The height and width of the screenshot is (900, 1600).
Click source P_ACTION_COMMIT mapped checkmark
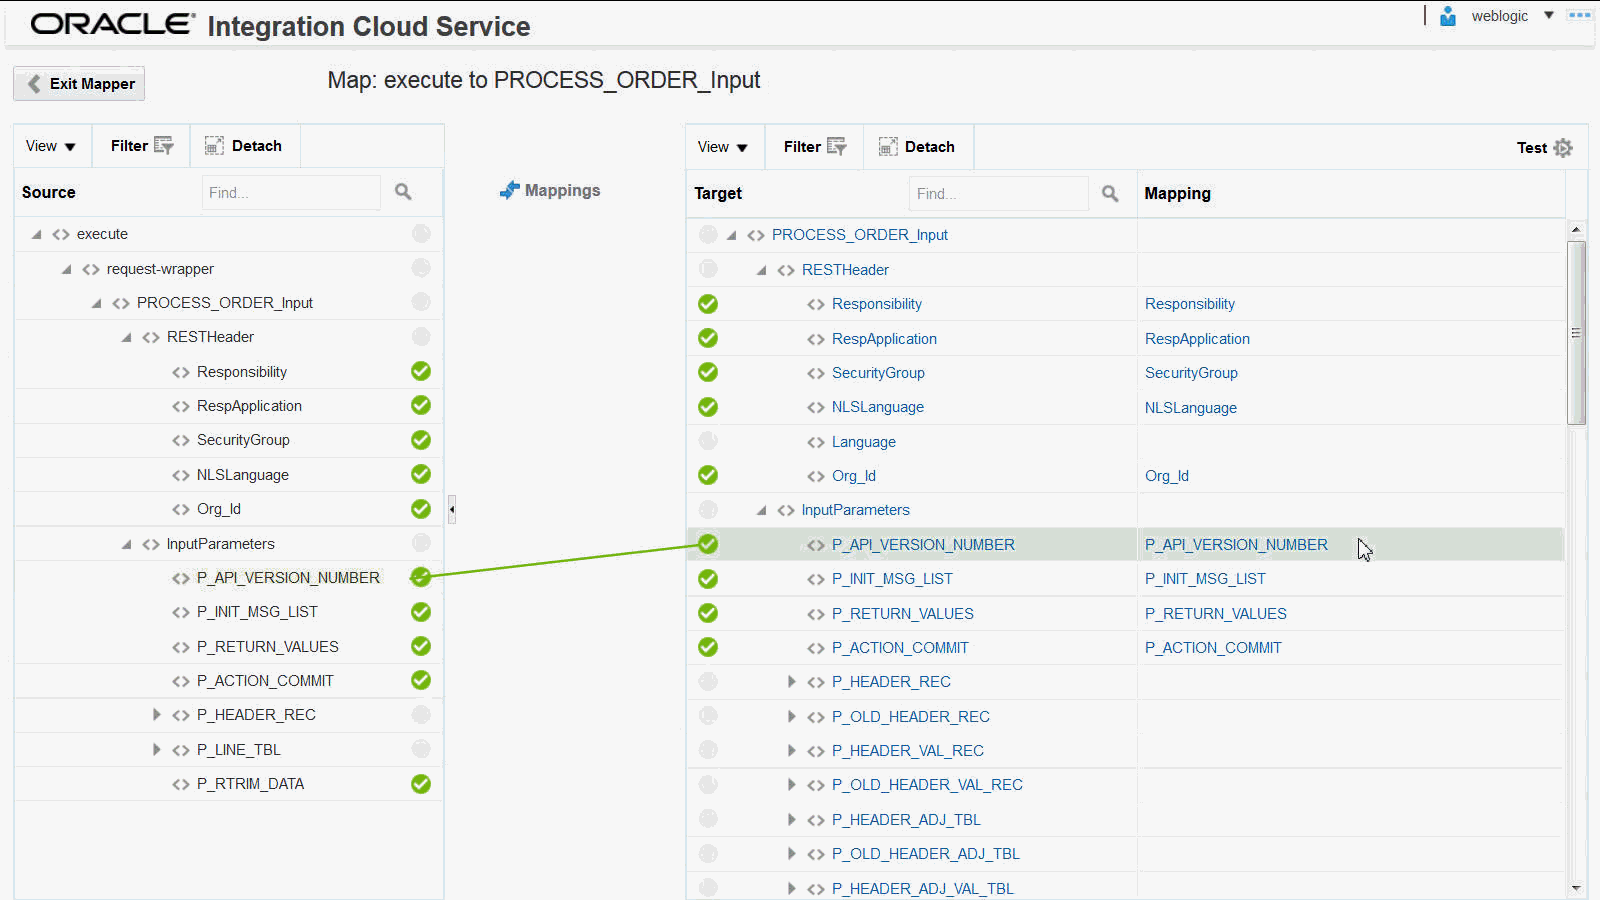[x=421, y=680]
